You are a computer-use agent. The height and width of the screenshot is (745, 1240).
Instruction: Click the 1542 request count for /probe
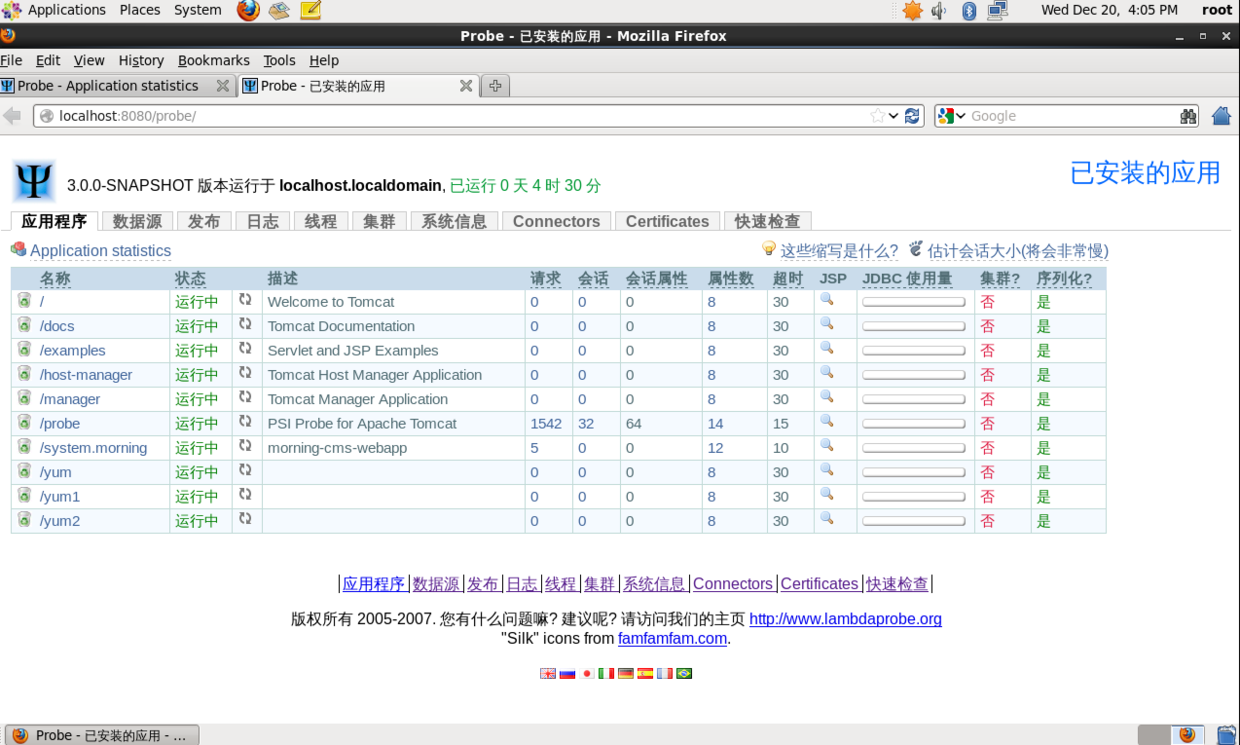546,423
